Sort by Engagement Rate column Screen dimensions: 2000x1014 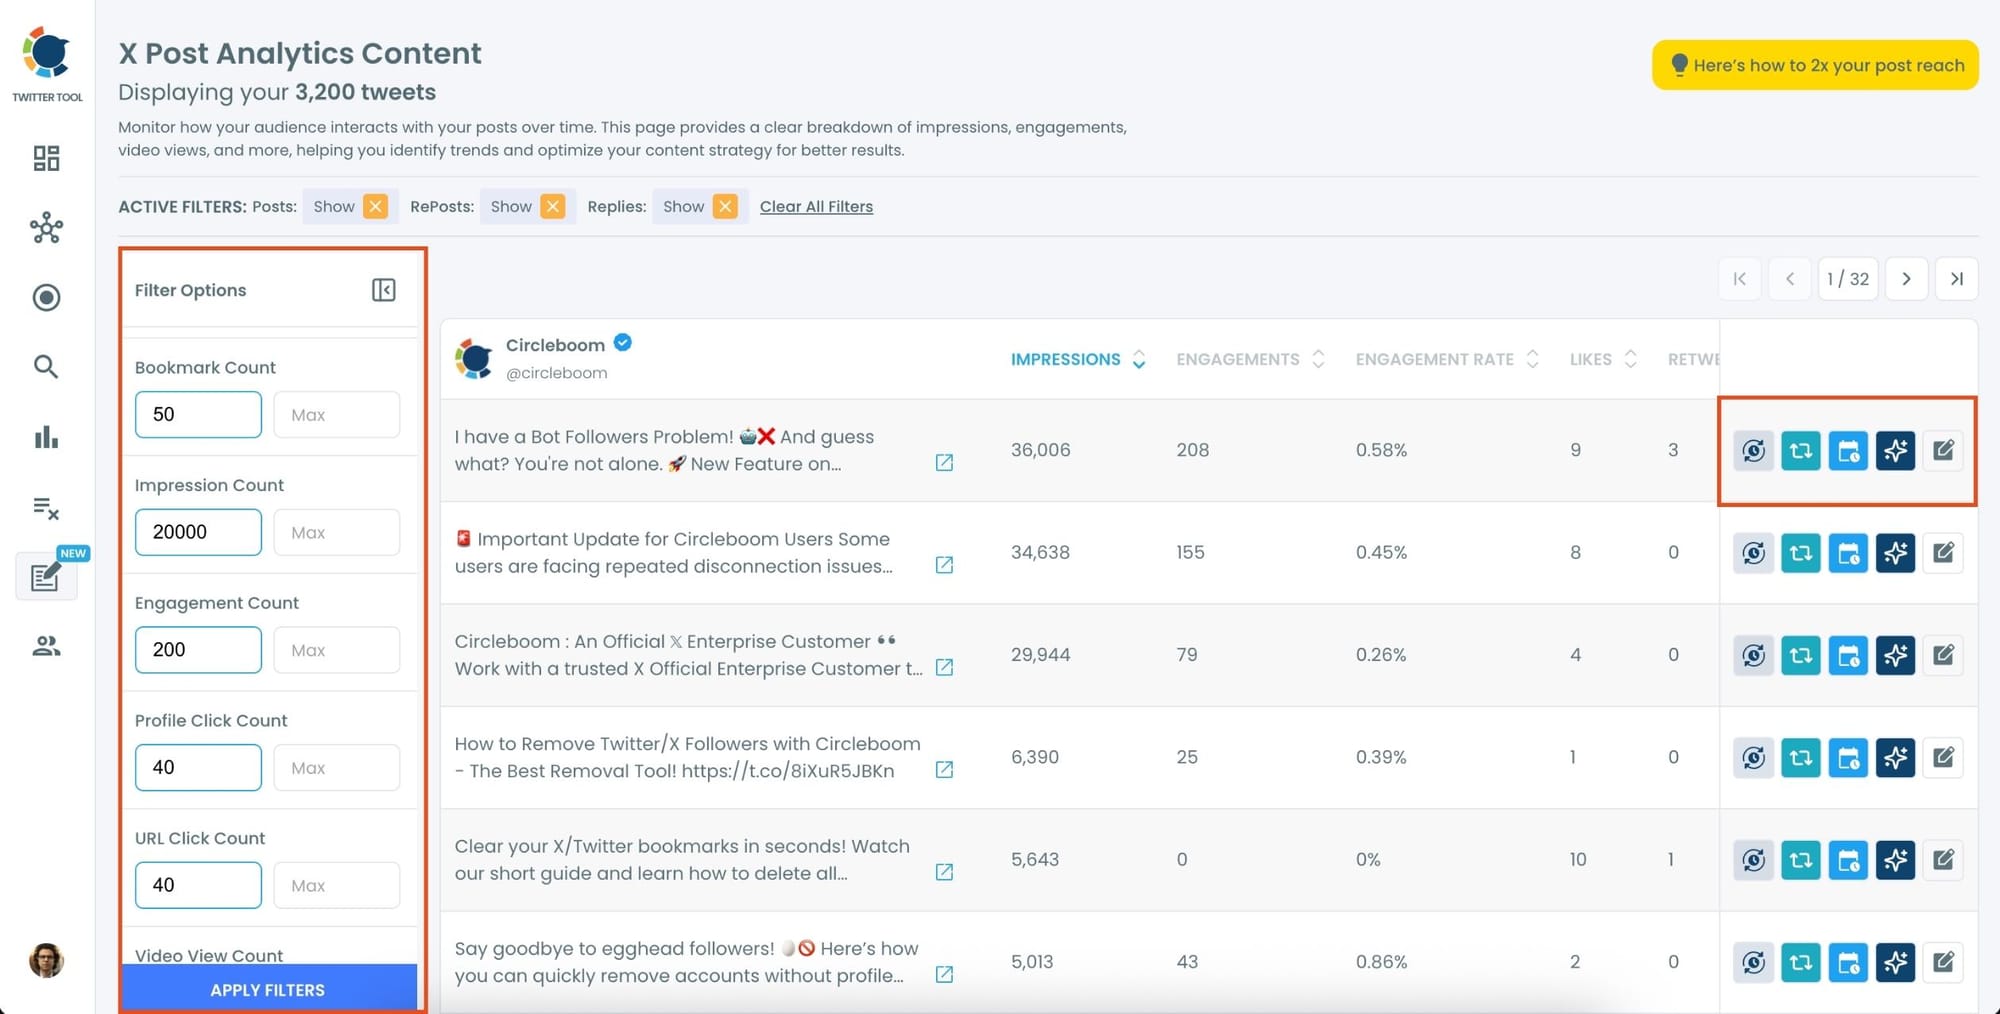coord(1447,359)
